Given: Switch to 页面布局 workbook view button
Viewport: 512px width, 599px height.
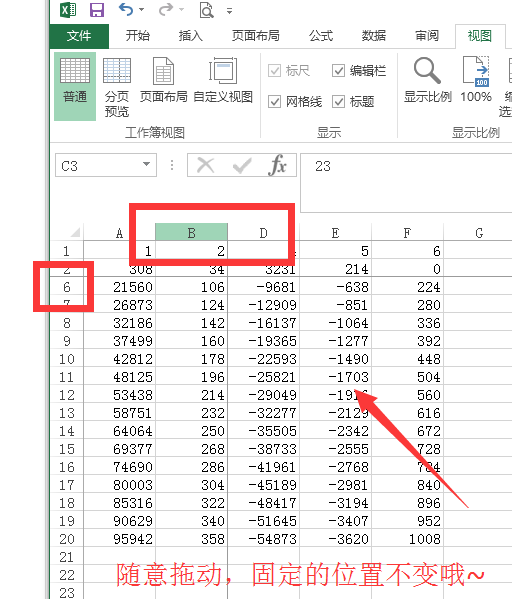Looking at the screenshot, I should point(164,80).
